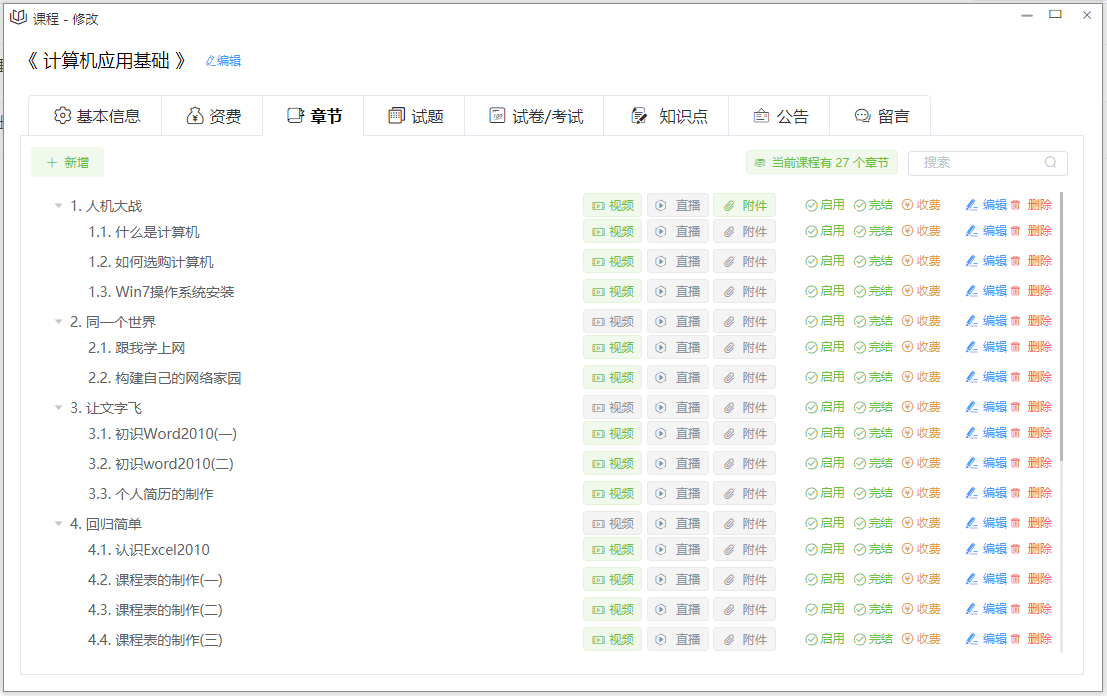The image size is (1107, 696).
Task: Click 附件 for 2.2. 构建自己的网络家园
Action: 744,378
